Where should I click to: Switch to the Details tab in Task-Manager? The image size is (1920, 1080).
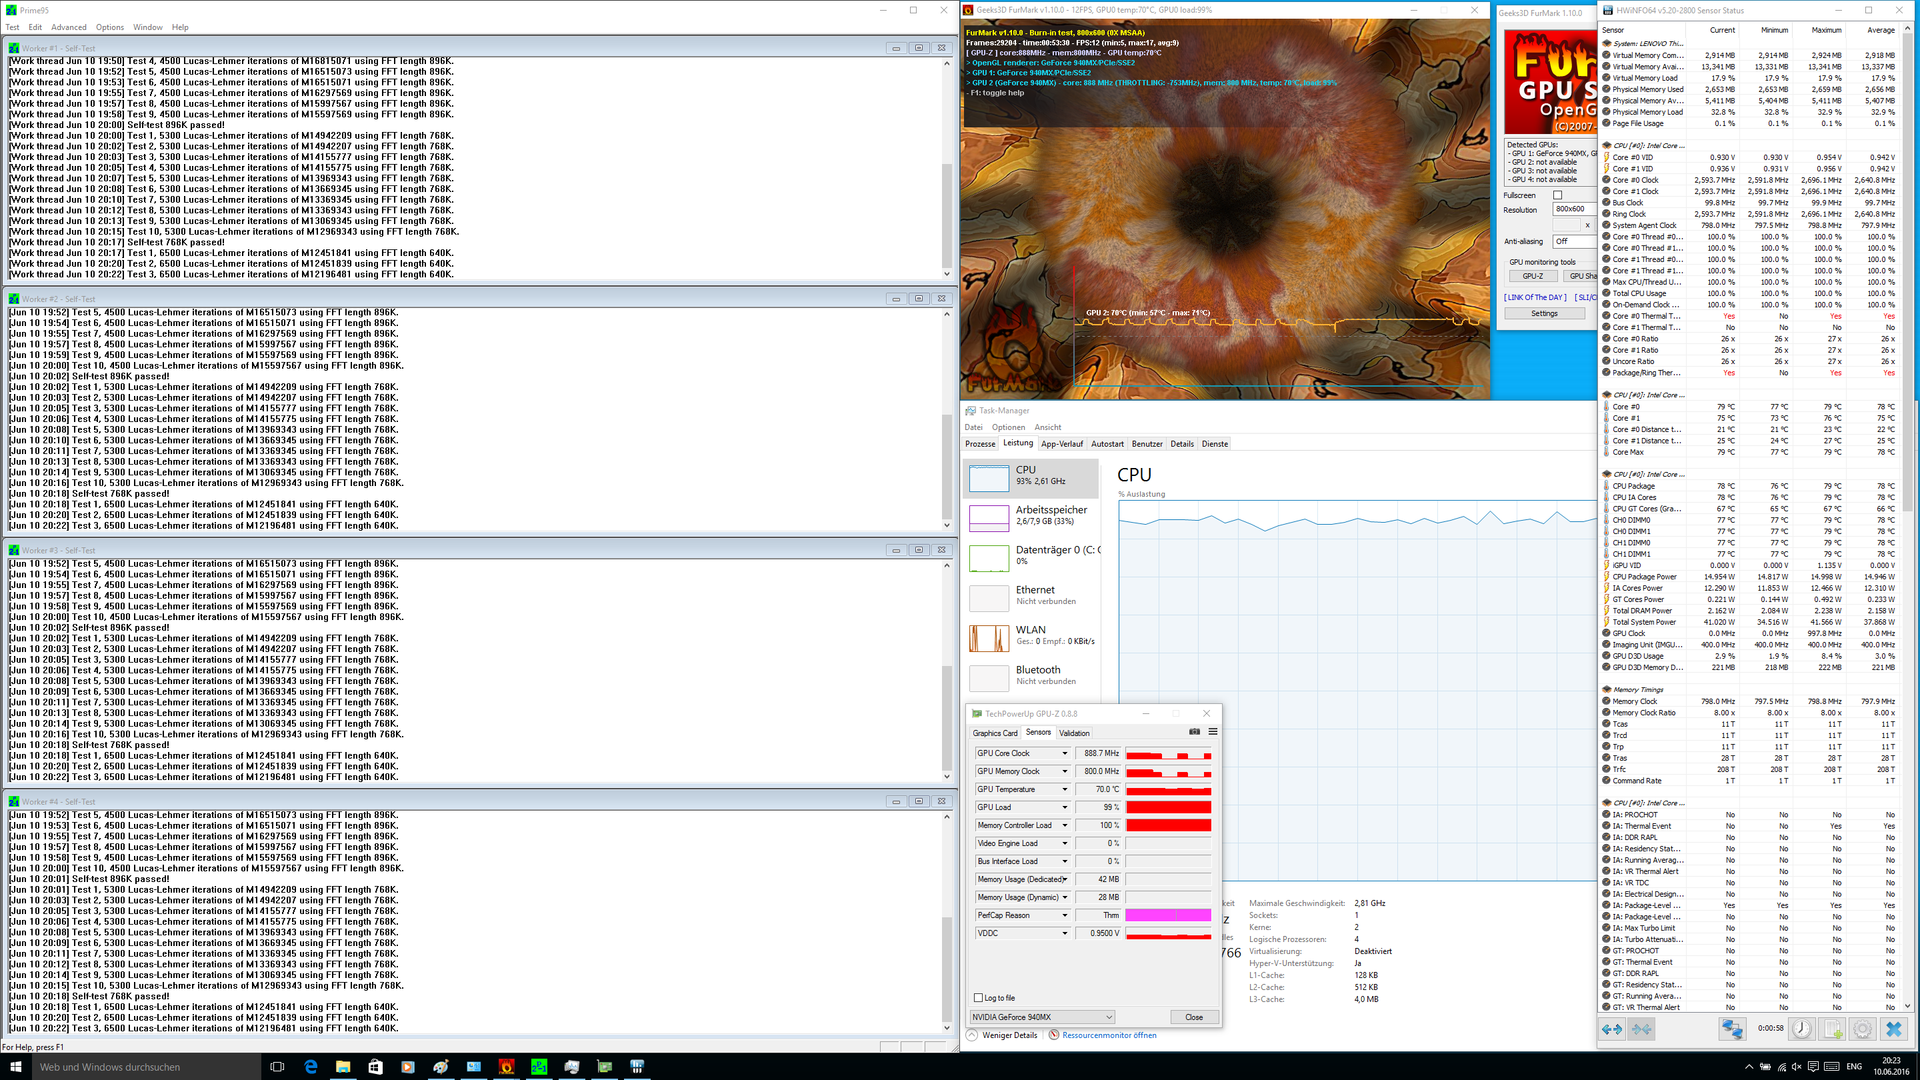1182,444
